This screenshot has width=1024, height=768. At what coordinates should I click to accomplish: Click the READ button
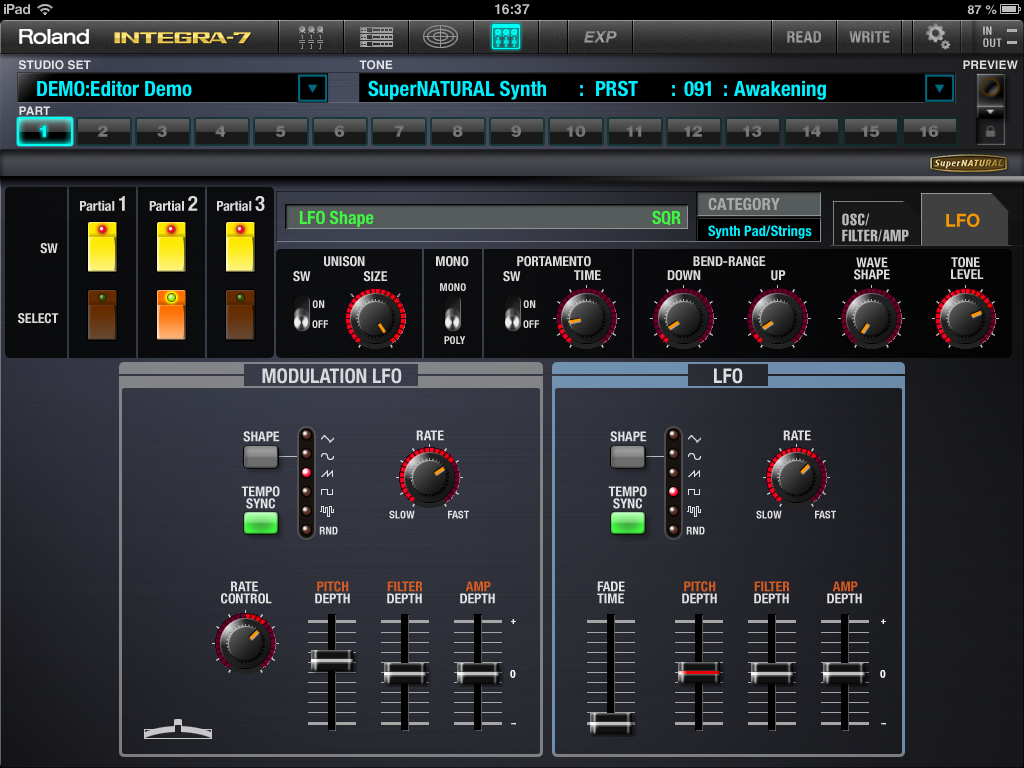tap(804, 37)
